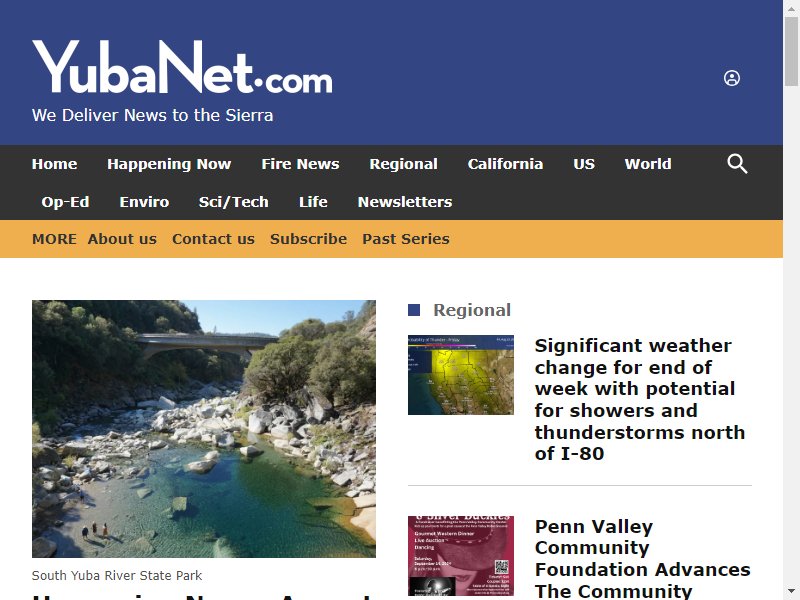Click the YubaNet.com logo
Image resolution: width=800 pixels, height=600 pixels.
pos(182,67)
